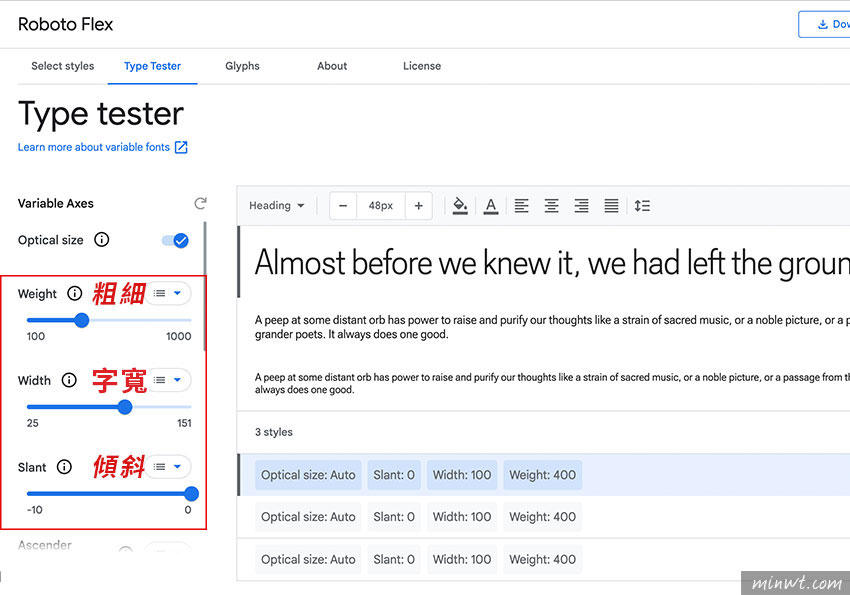Open Learn more about variable fonts link
Viewport: 850px width, 595px height.
(94, 147)
